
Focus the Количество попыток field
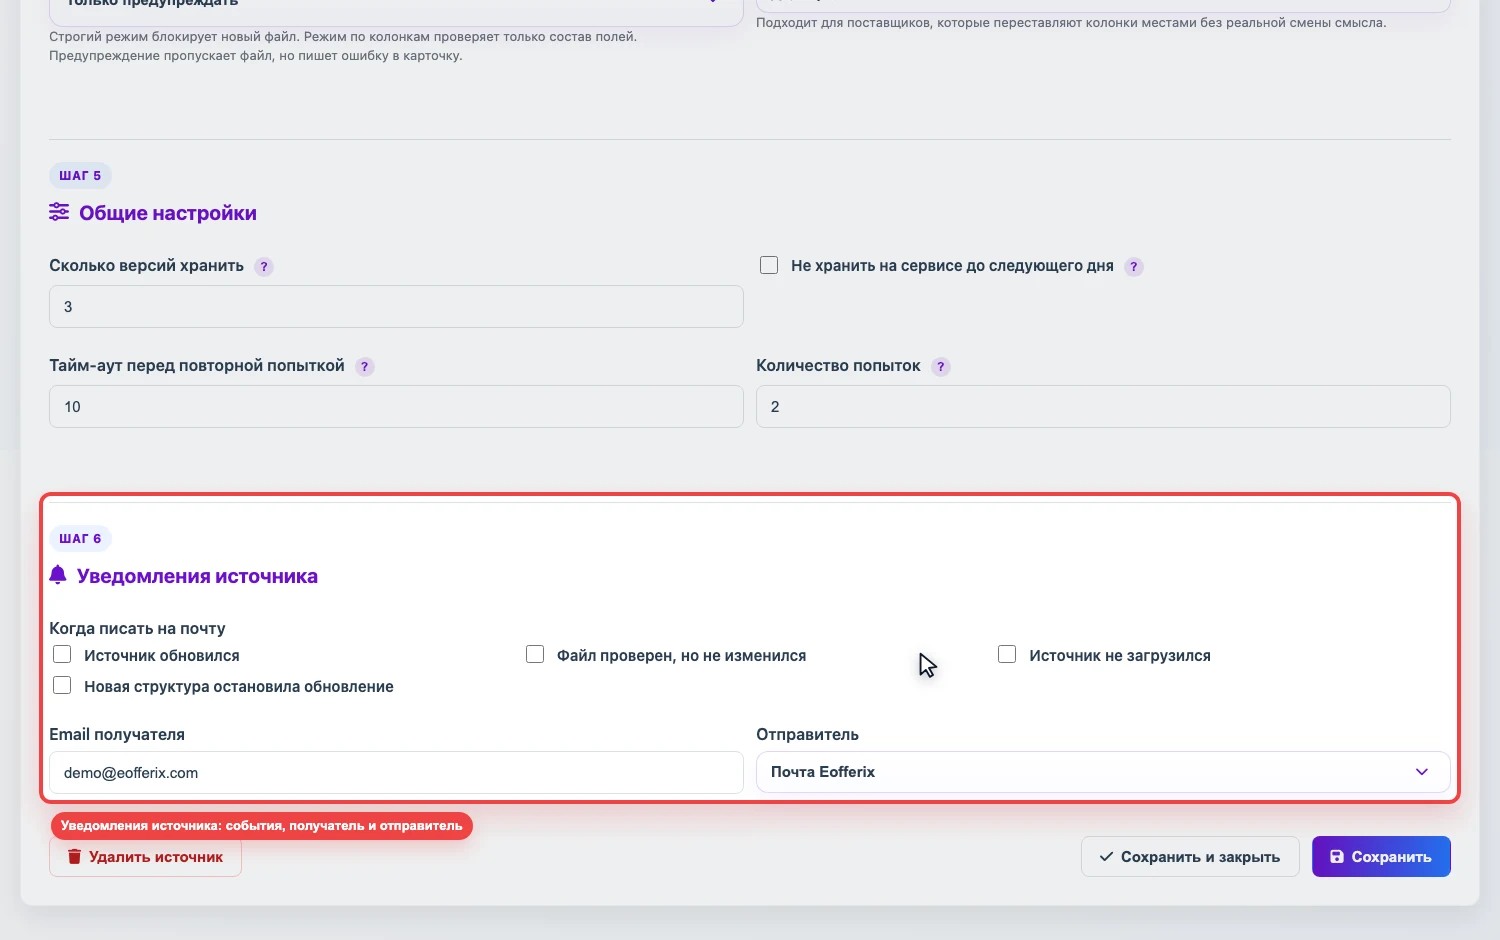click(x=1103, y=407)
